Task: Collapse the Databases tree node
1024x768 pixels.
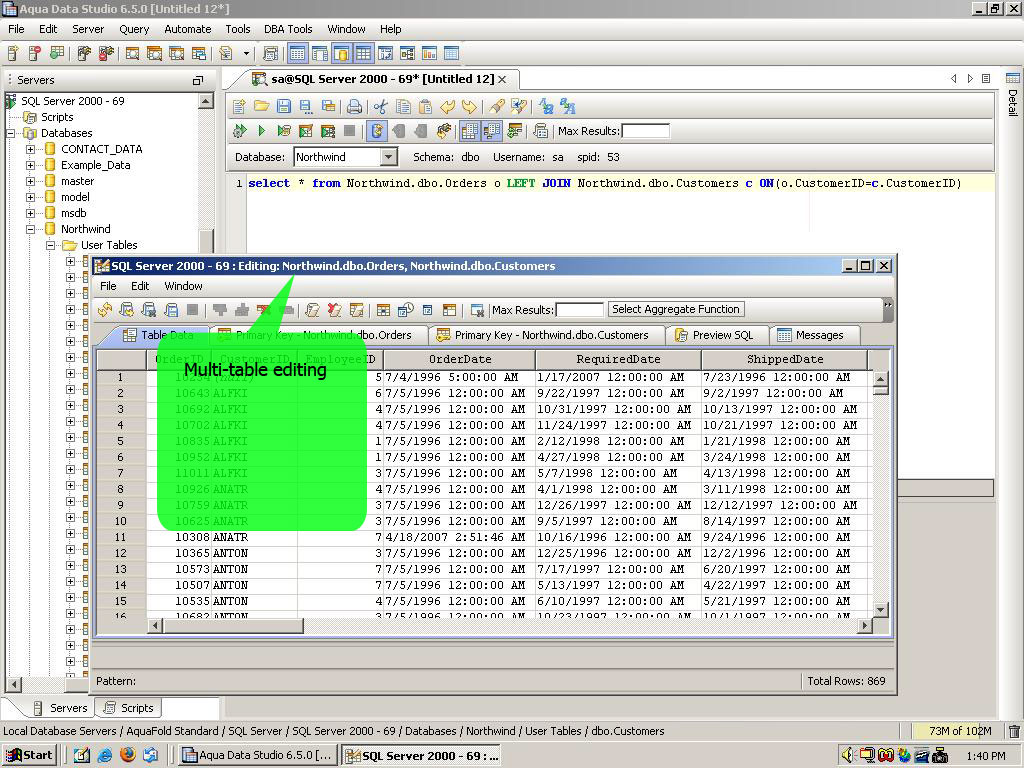Action: click(x=10, y=133)
